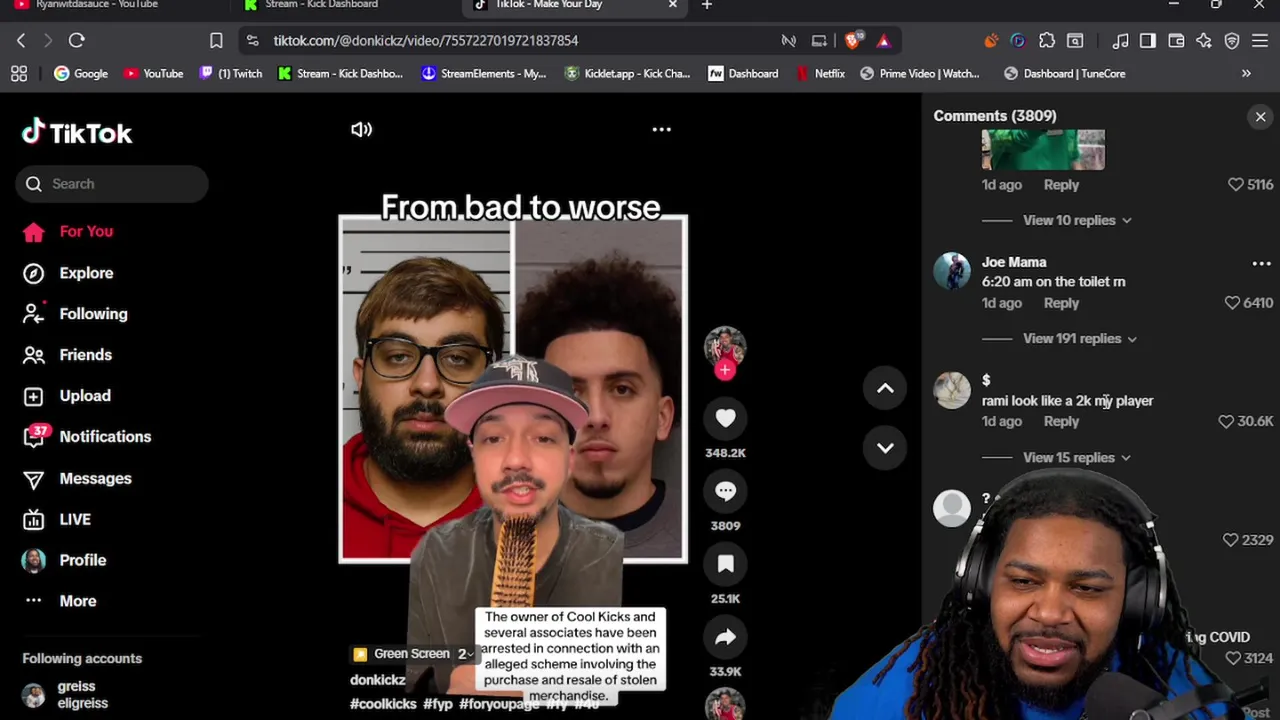Like the comment with 5116 likes
Viewport: 1280px width, 720px height.
point(1236,184)
